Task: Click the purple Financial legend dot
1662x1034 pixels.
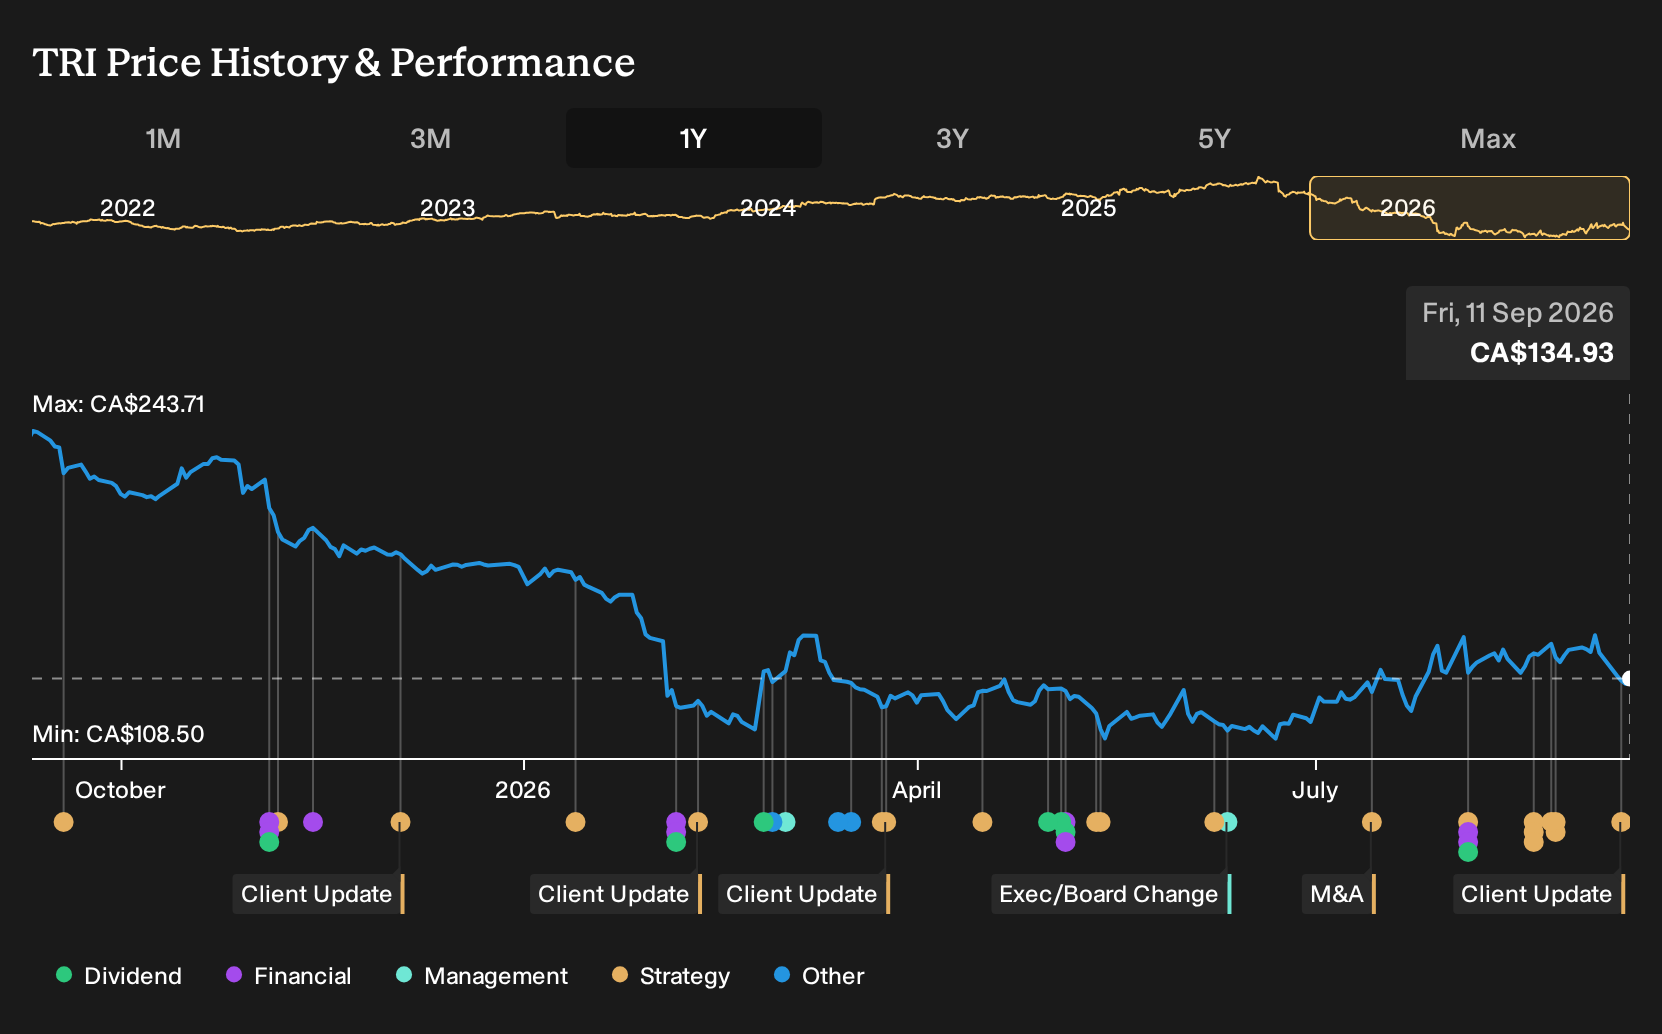Action: (234, 974)
